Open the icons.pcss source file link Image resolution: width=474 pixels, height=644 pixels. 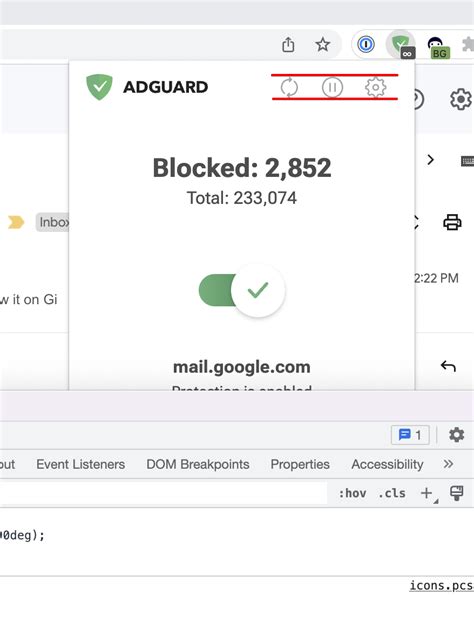click(x=442, y=585)
